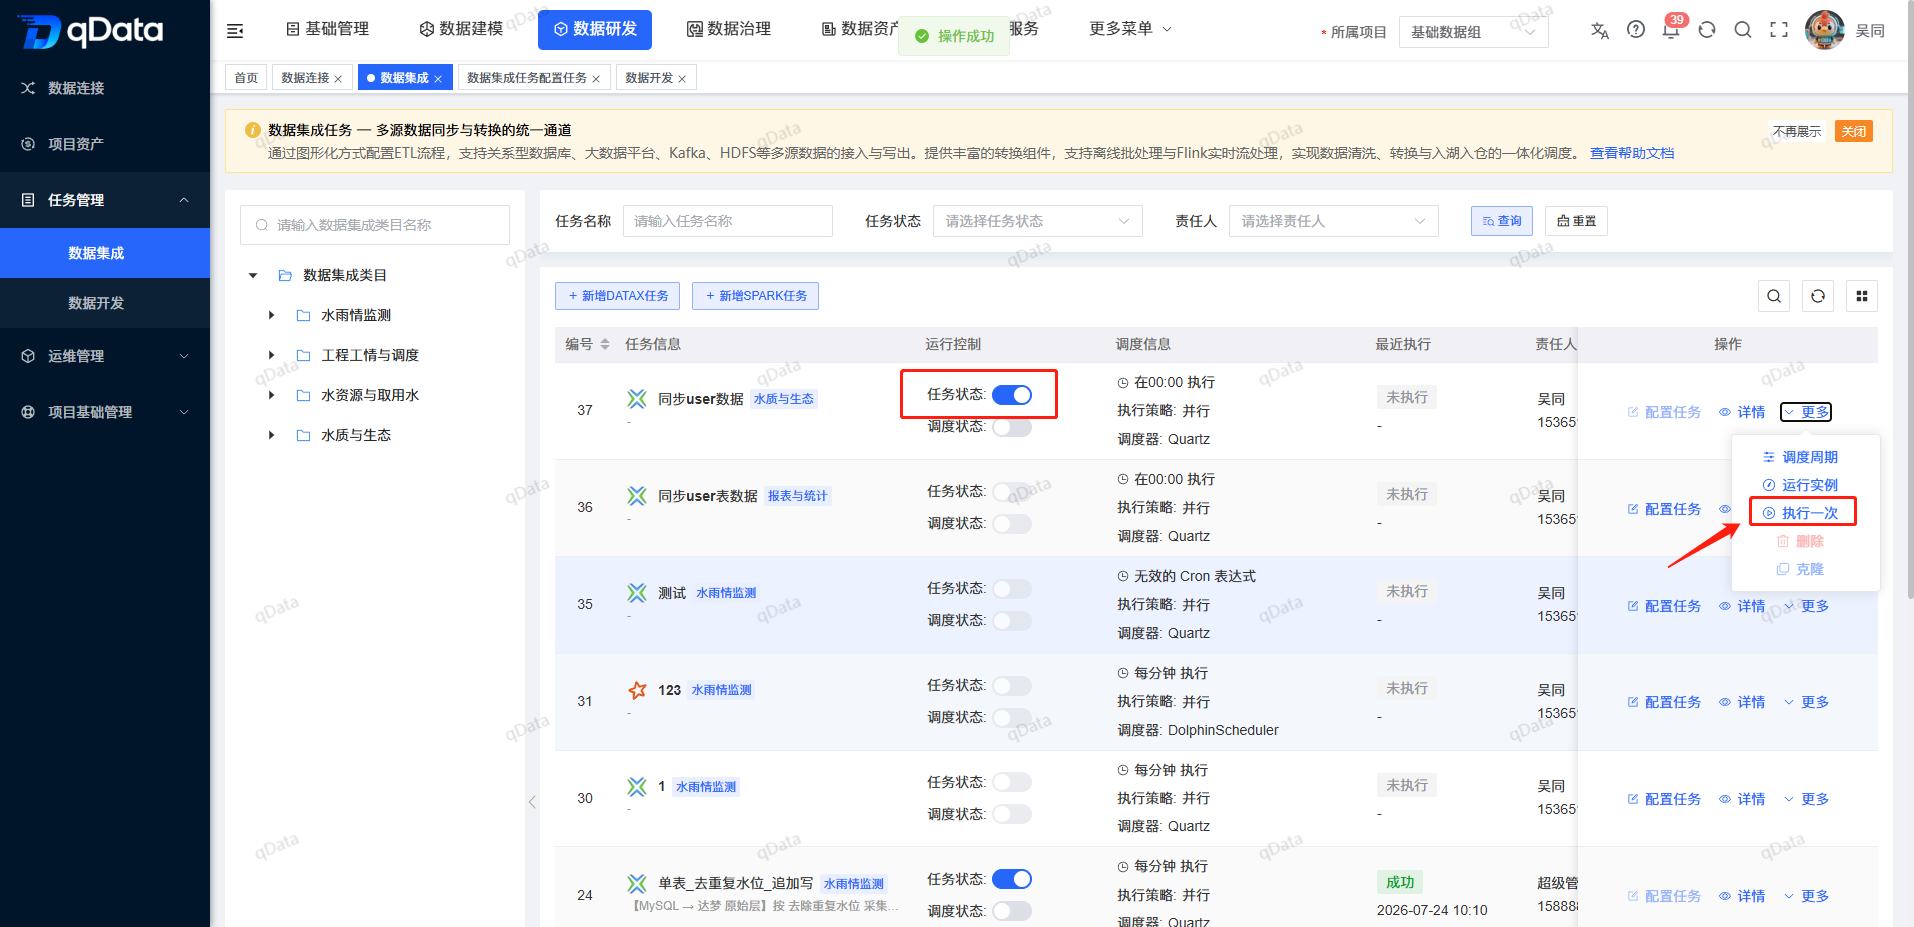
Task: Click the DataX icon of task 同步user数据
Action: coord(637,399)
